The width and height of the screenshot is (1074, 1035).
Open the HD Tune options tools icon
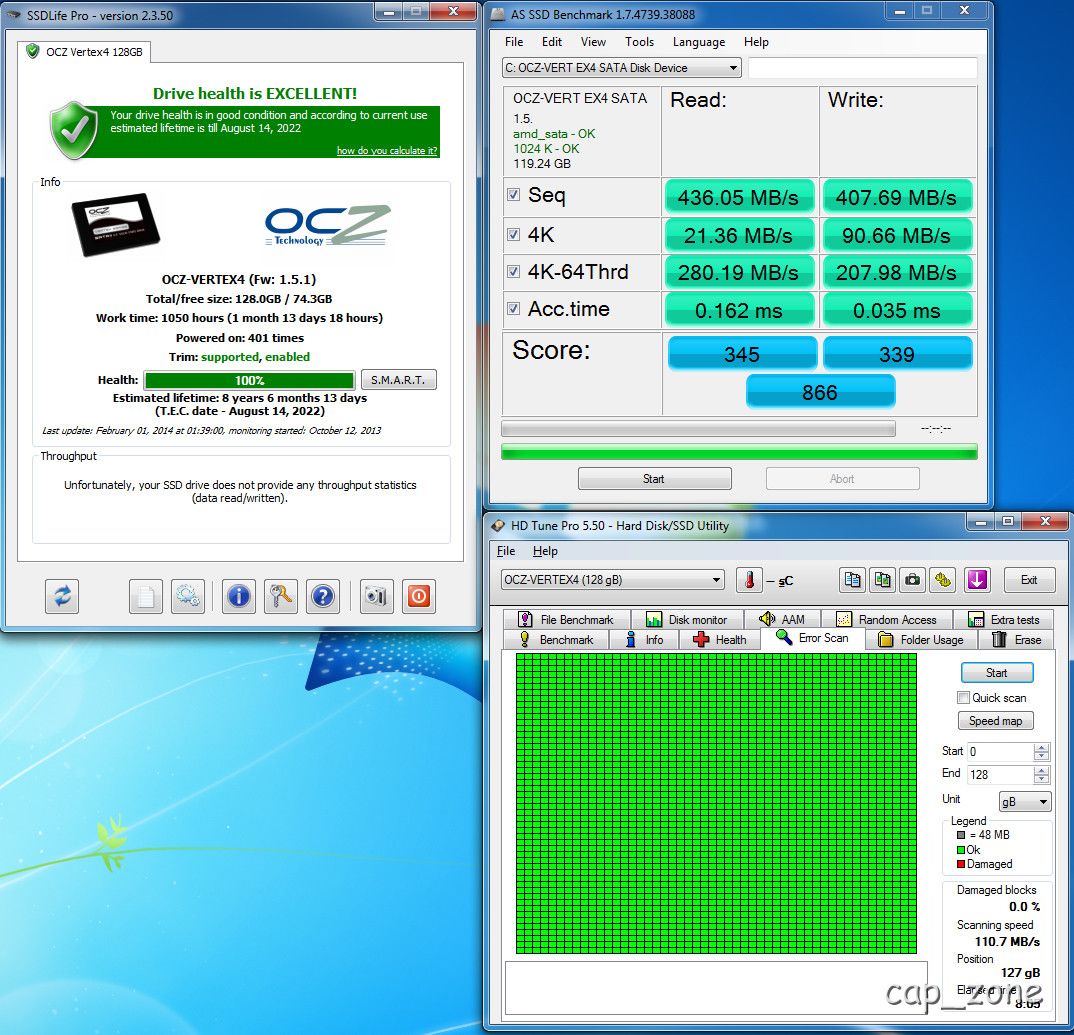click(943, 580)
